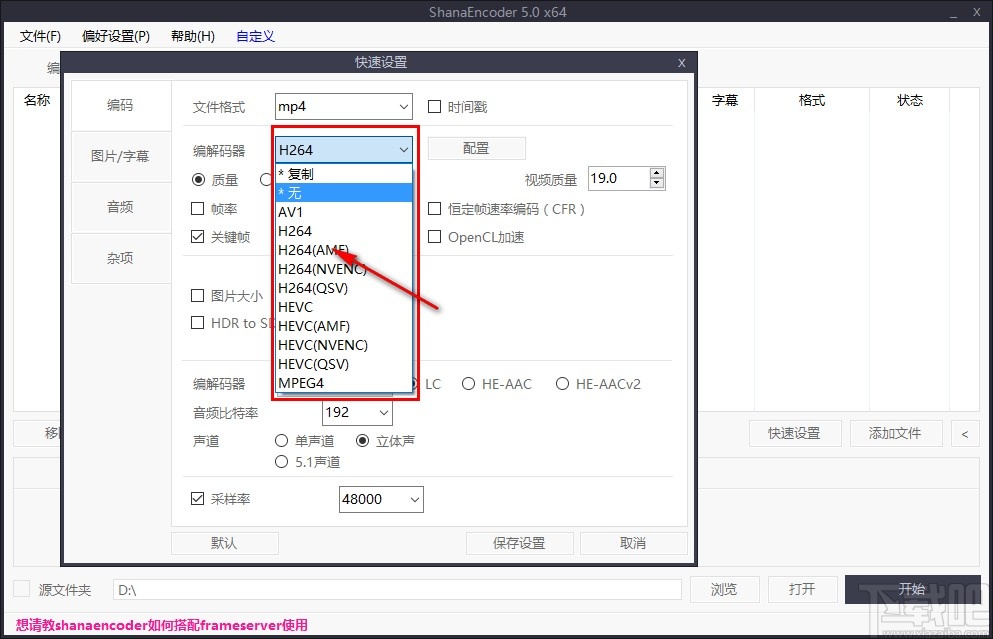Decrease 视频质量 with the down stepper arrow
This screenshot has width=993, height=639.
657,184
